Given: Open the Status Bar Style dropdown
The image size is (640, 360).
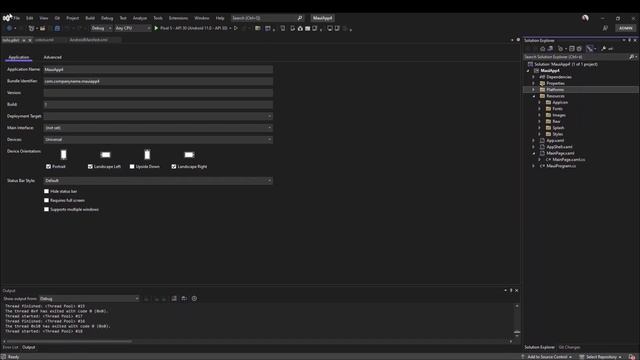Looking at the screenshot, I should click(158, 180).
